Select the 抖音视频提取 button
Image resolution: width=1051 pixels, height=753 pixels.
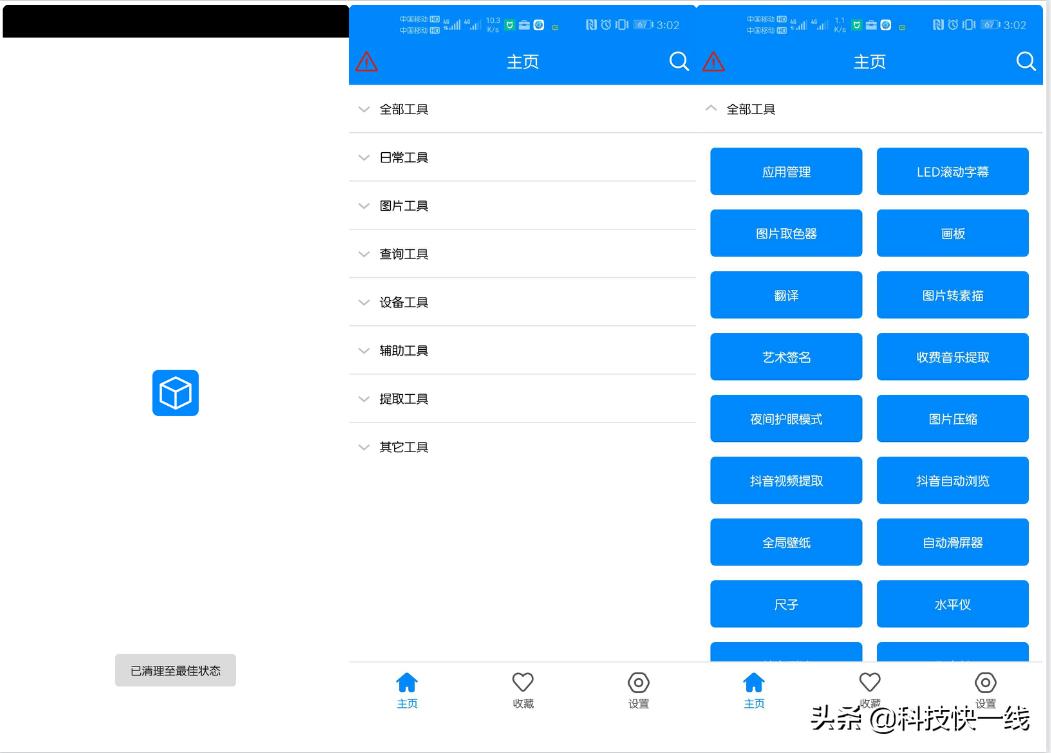pyautogui.click(x=786, y=481)
